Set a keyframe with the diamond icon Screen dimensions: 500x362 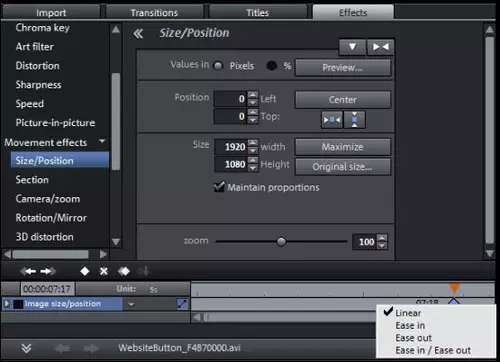[85, 271]
